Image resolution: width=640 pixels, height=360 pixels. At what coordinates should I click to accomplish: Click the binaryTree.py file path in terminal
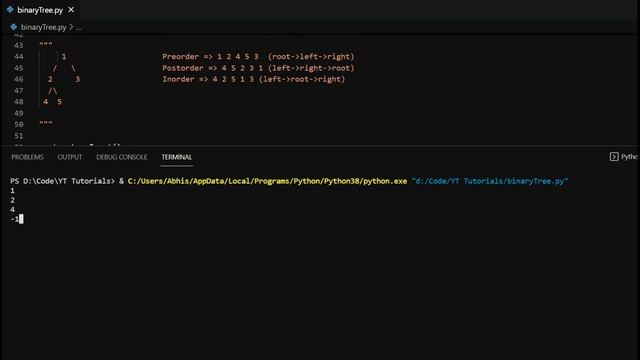pyautogui.click(x=490, y=181)
